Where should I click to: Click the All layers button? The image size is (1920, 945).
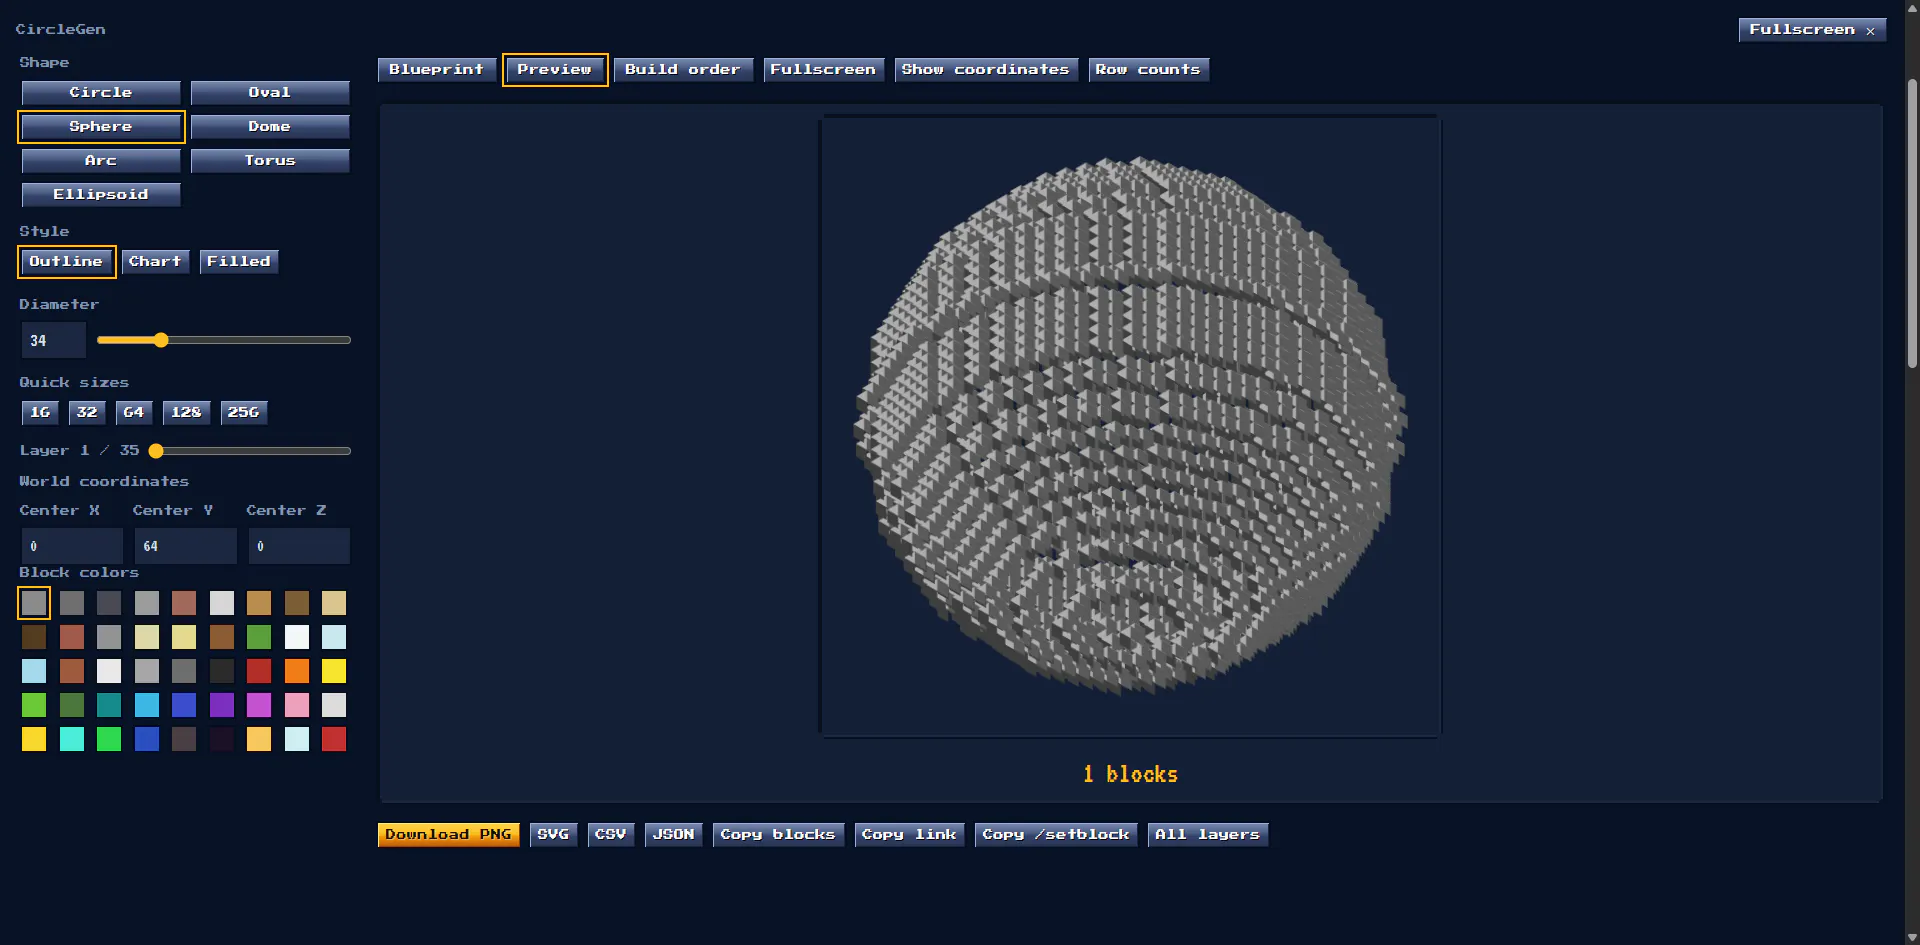click(x=1208, y=834)
